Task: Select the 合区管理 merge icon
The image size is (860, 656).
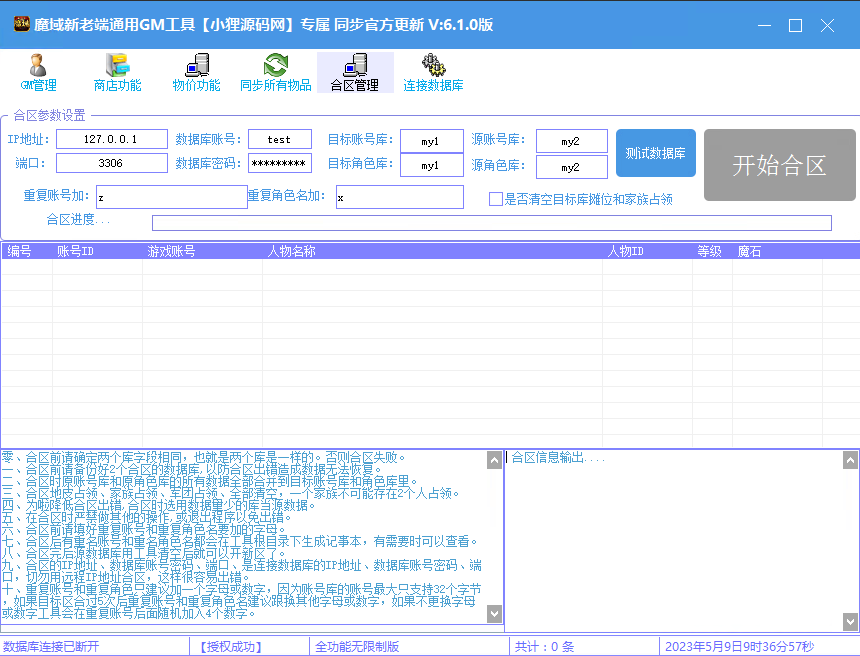Action: point(355,66)
